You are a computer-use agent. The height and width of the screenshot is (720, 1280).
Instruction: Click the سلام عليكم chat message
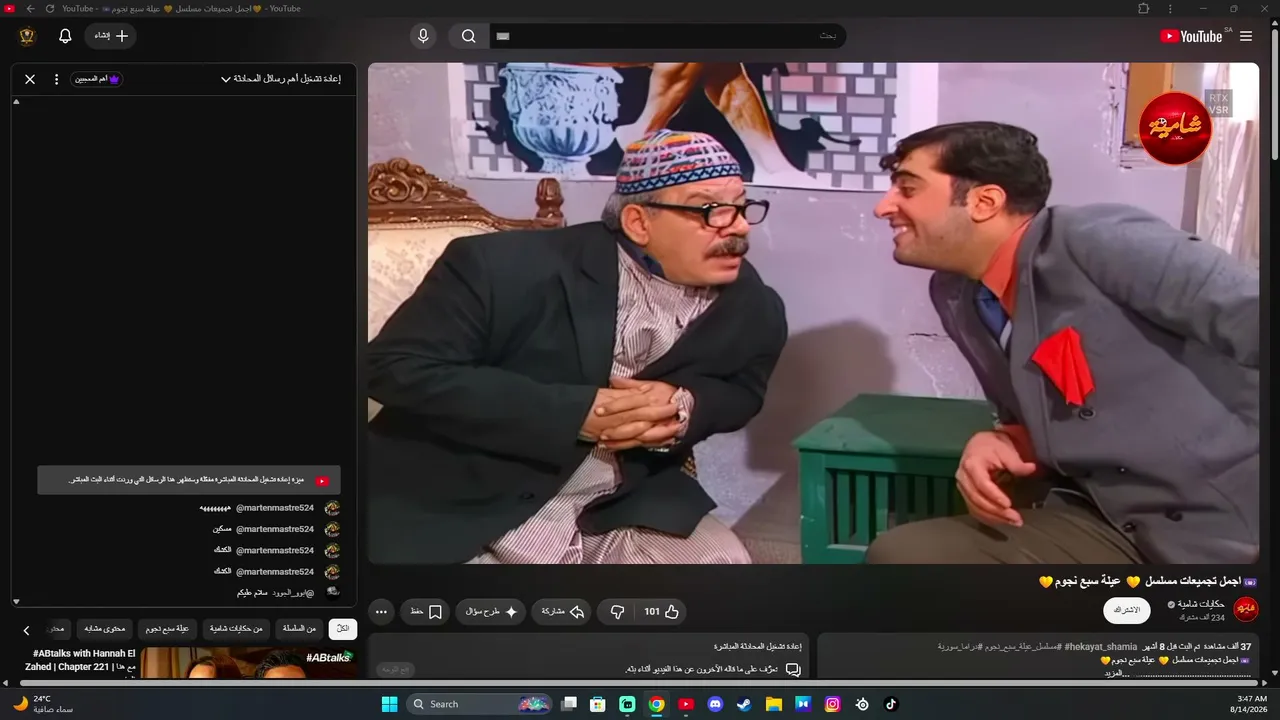click(251, 593)
